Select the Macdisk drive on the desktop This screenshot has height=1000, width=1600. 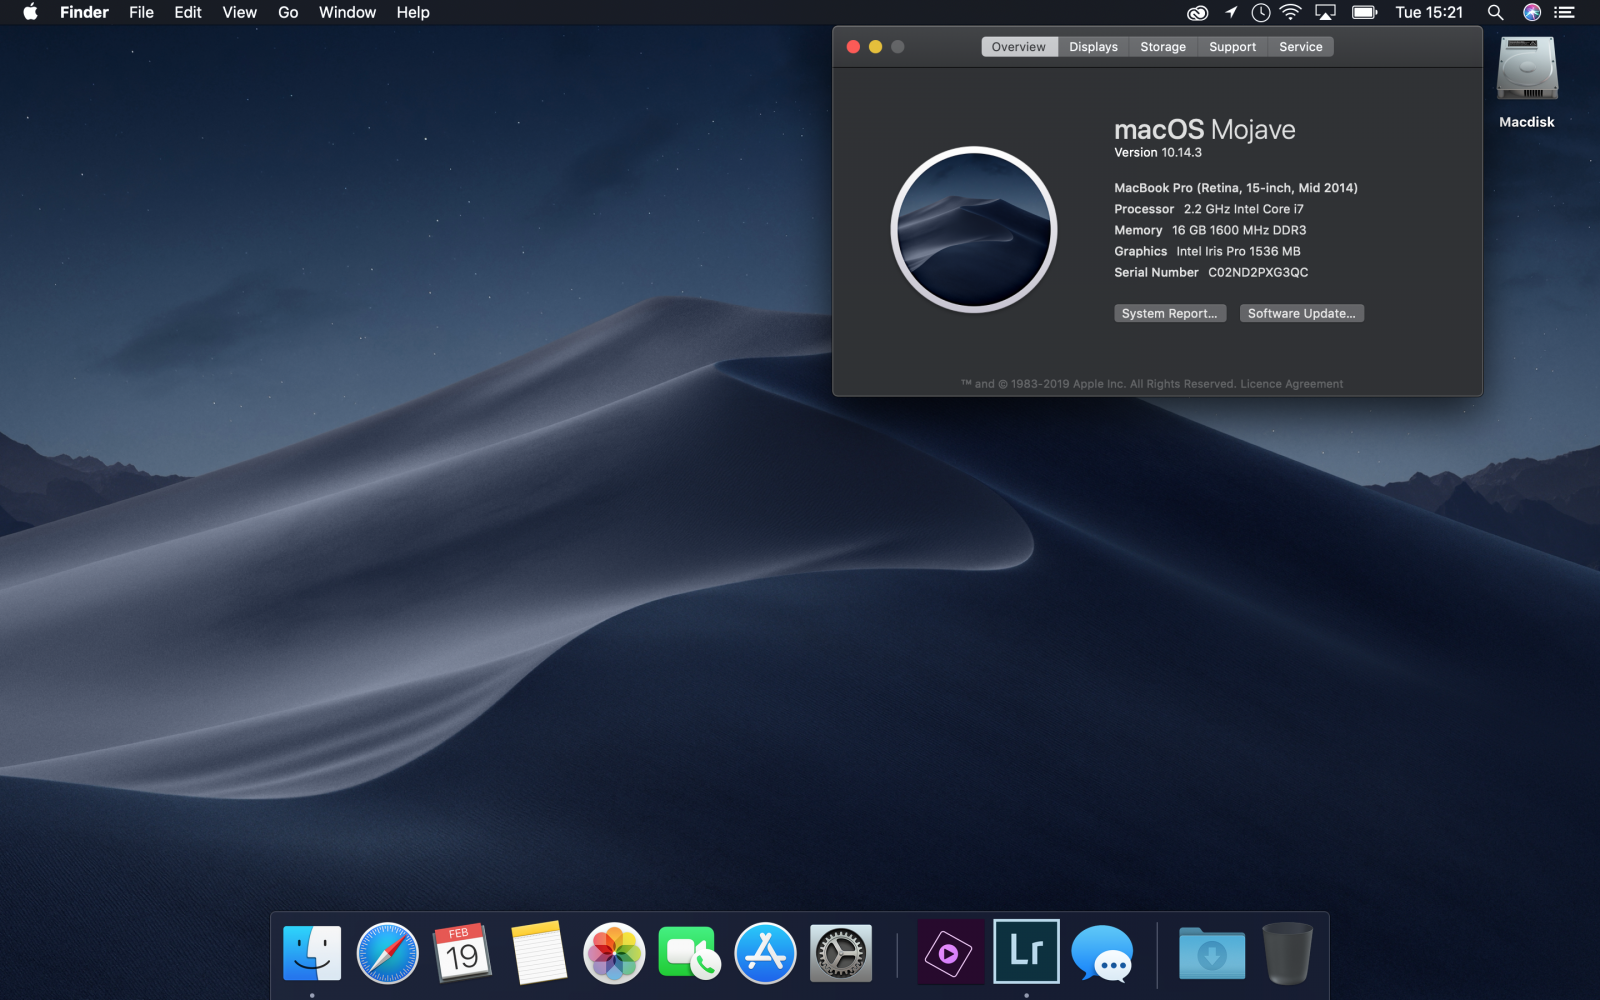[x=1527, y=82]
